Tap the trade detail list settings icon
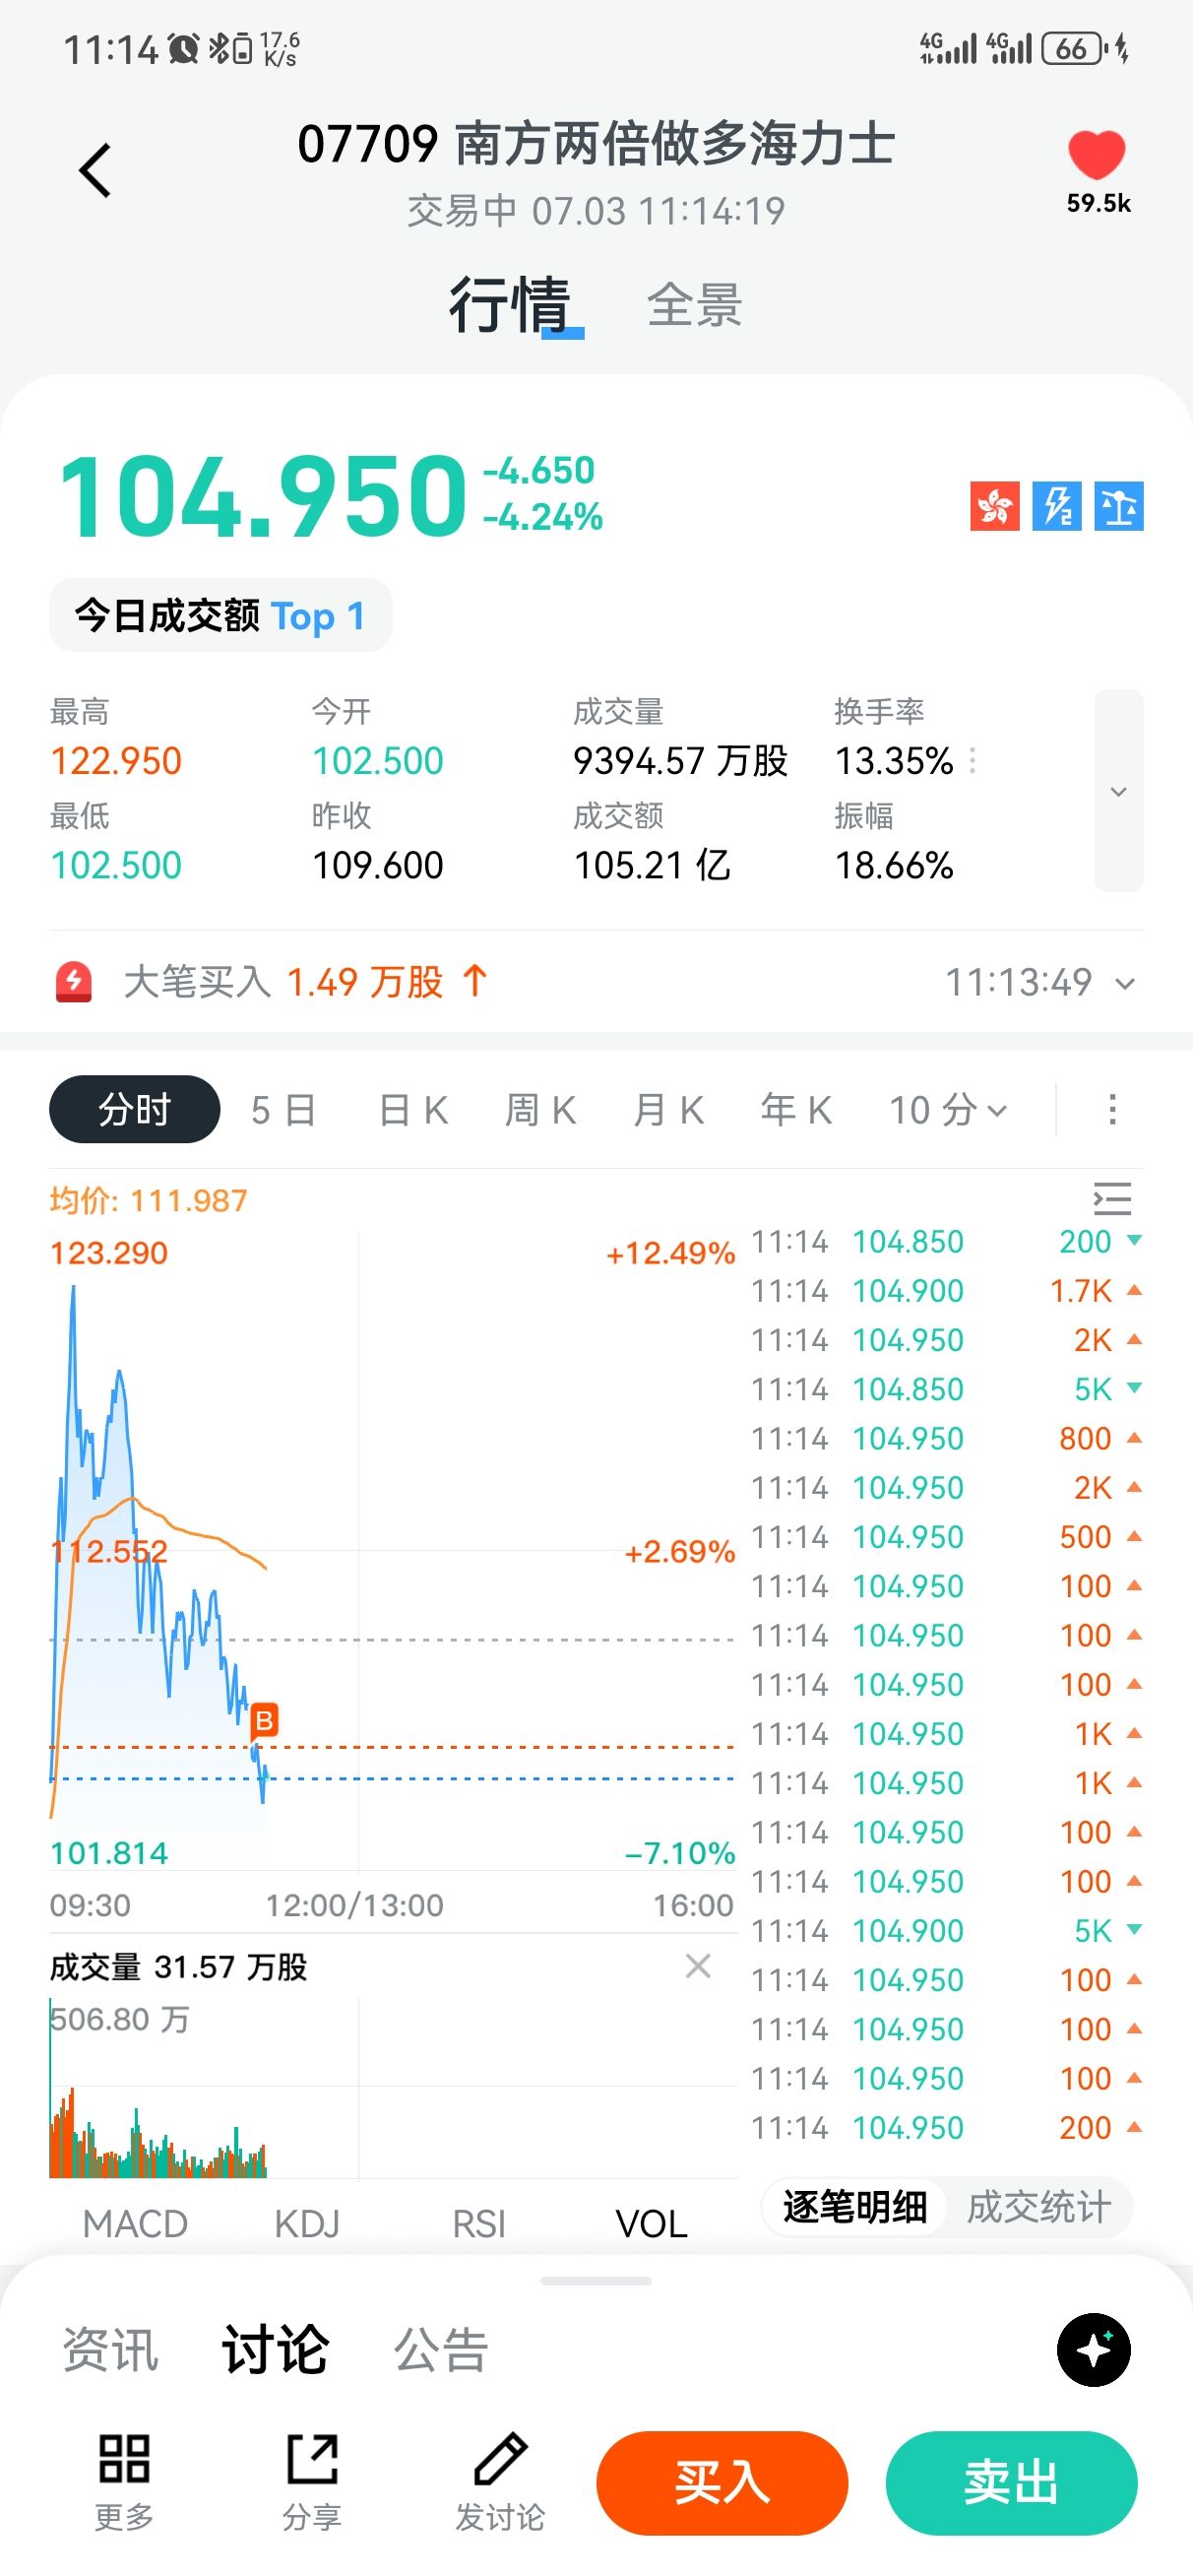This screenshot has width=1193, height=2576. coord(1112,1198)
